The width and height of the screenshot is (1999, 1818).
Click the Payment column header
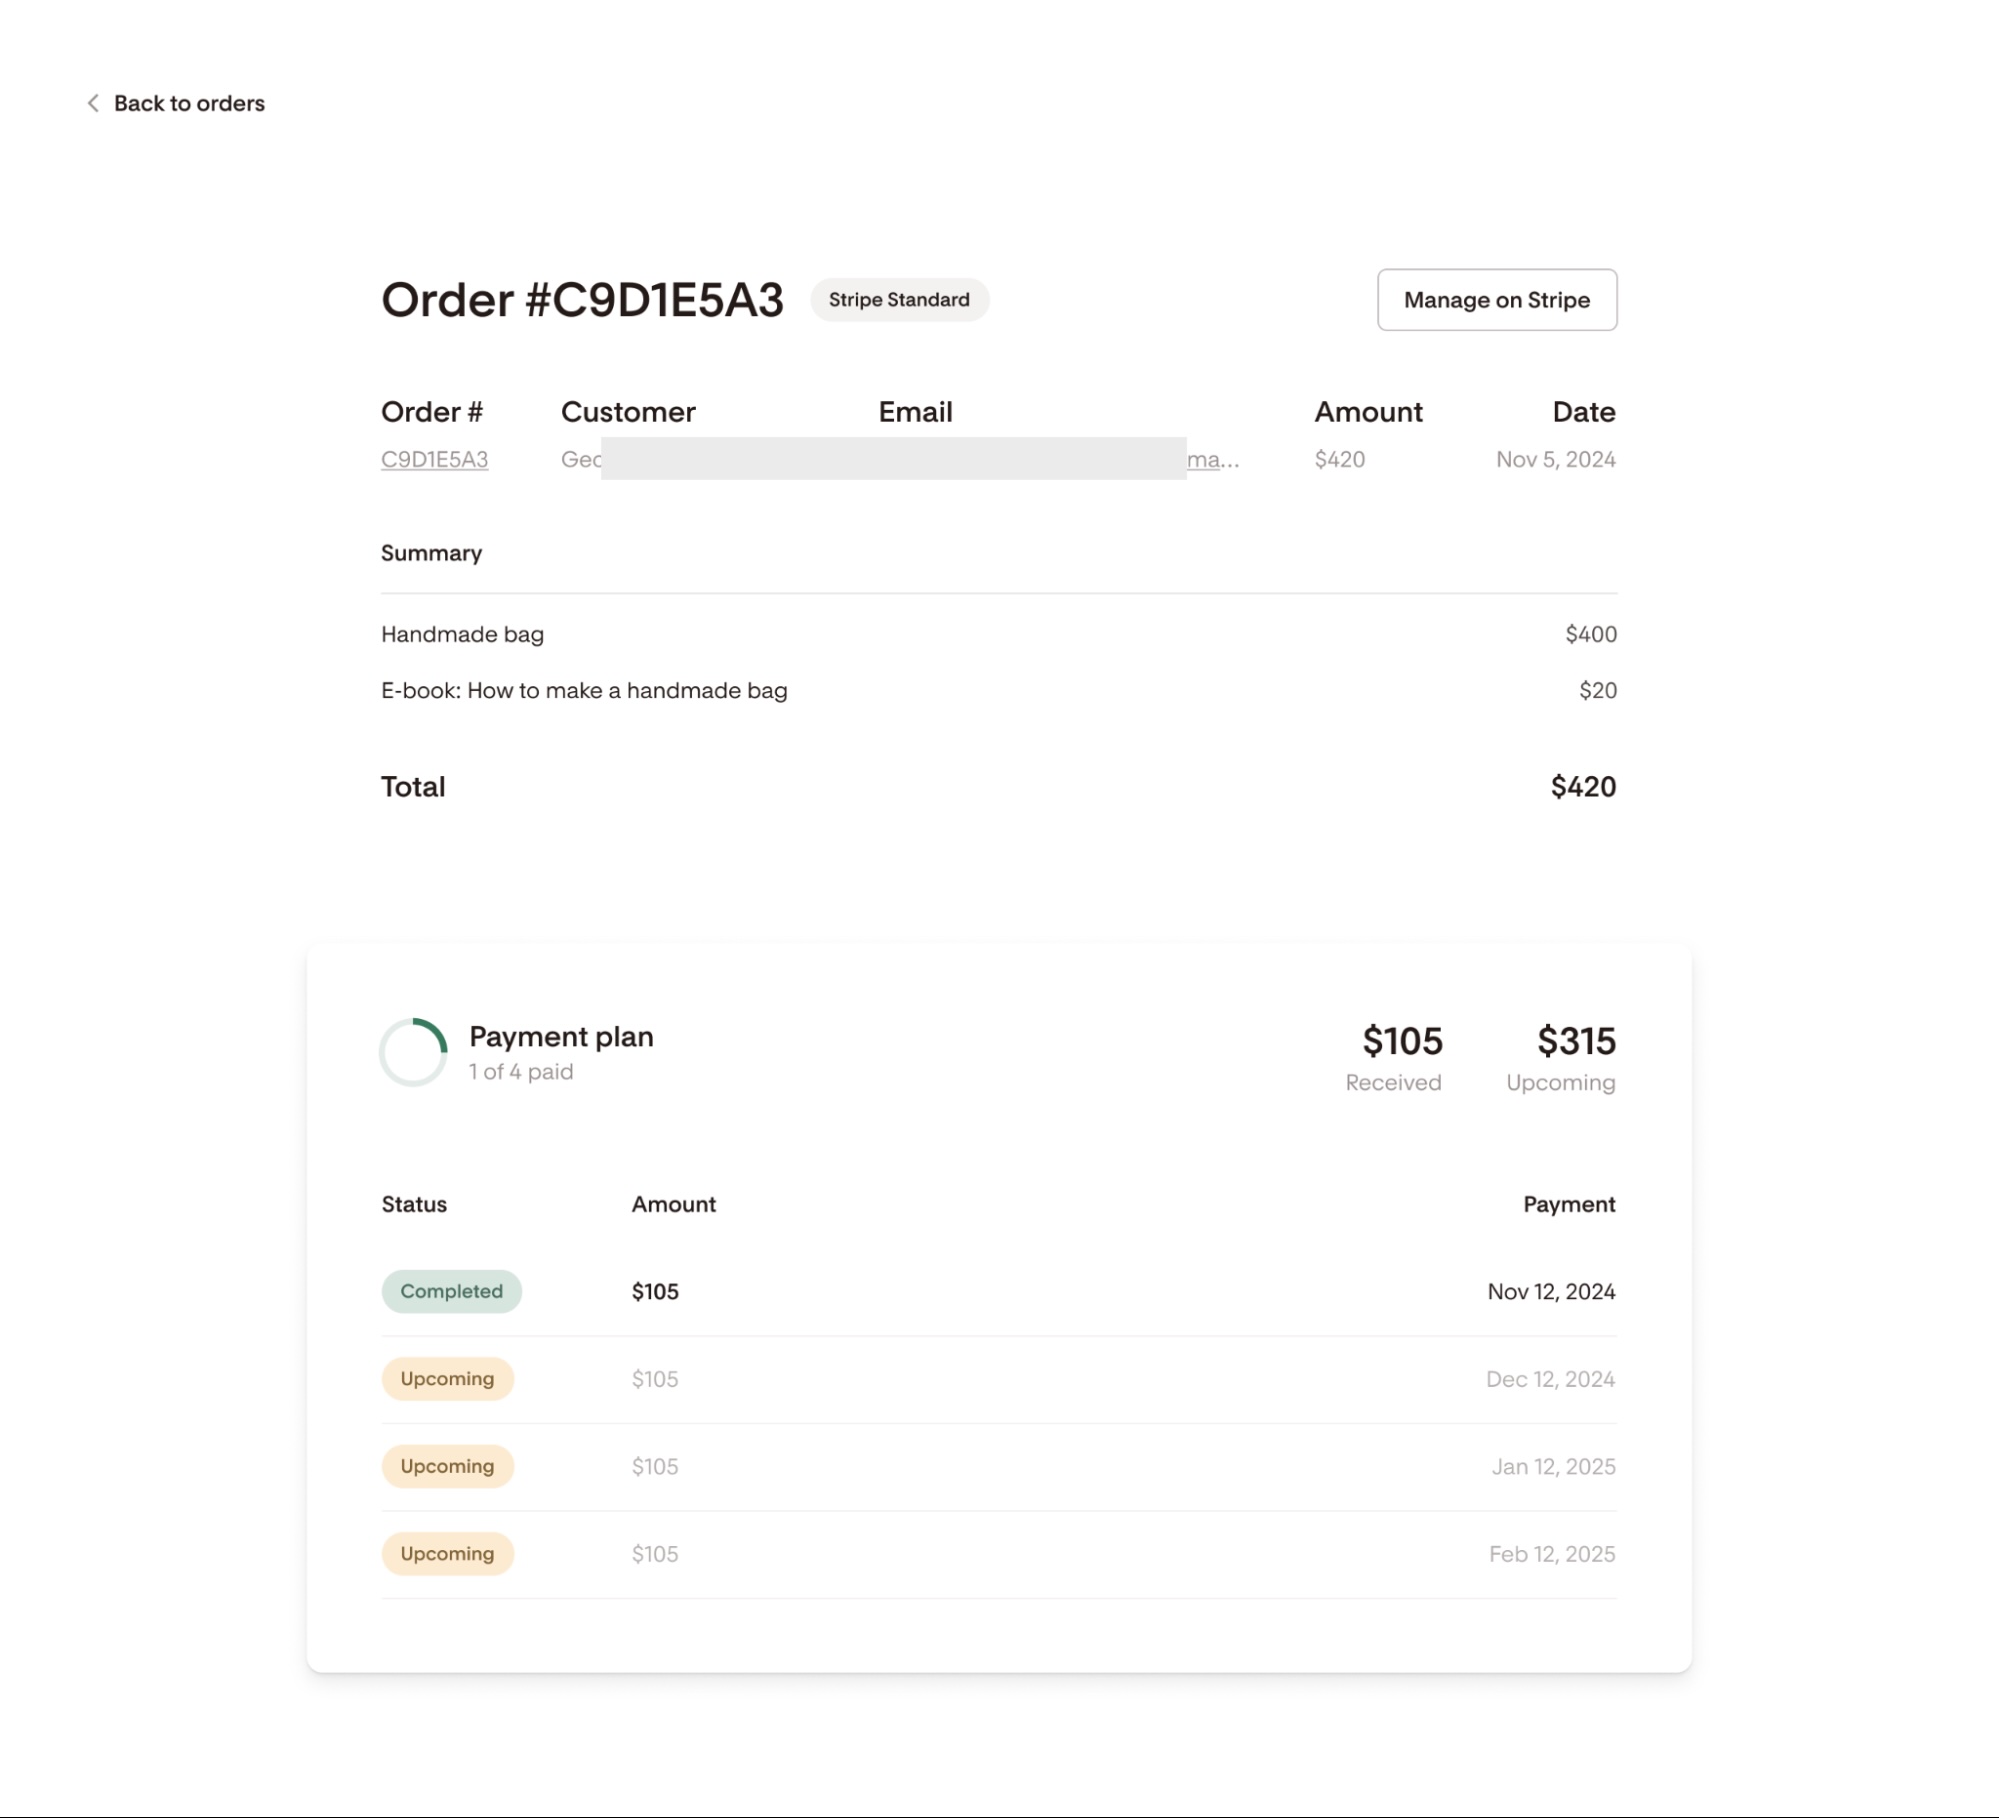pos(1568,1204)
